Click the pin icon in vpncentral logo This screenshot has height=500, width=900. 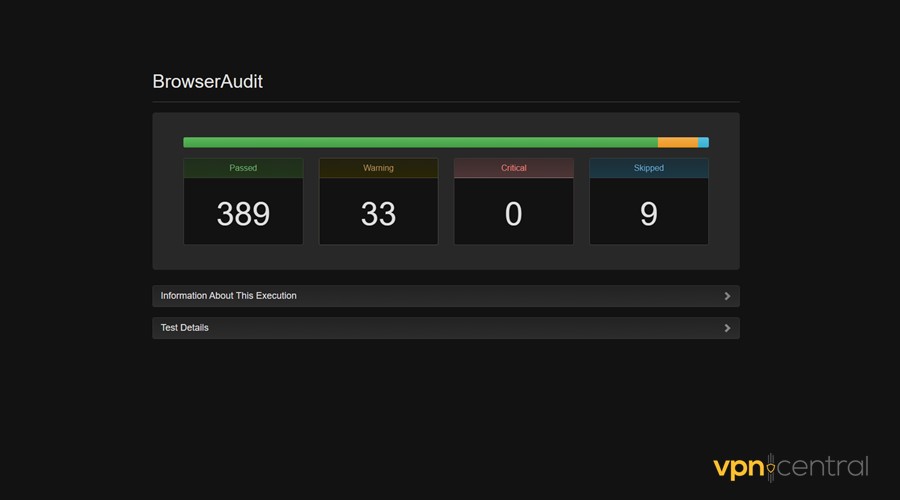[x=771, y=468]
